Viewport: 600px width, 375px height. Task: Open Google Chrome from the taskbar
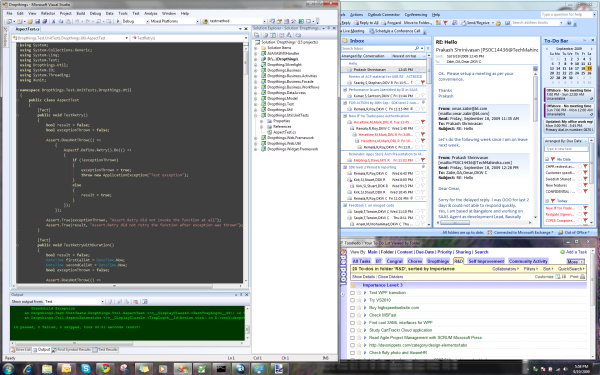point(105,368)
